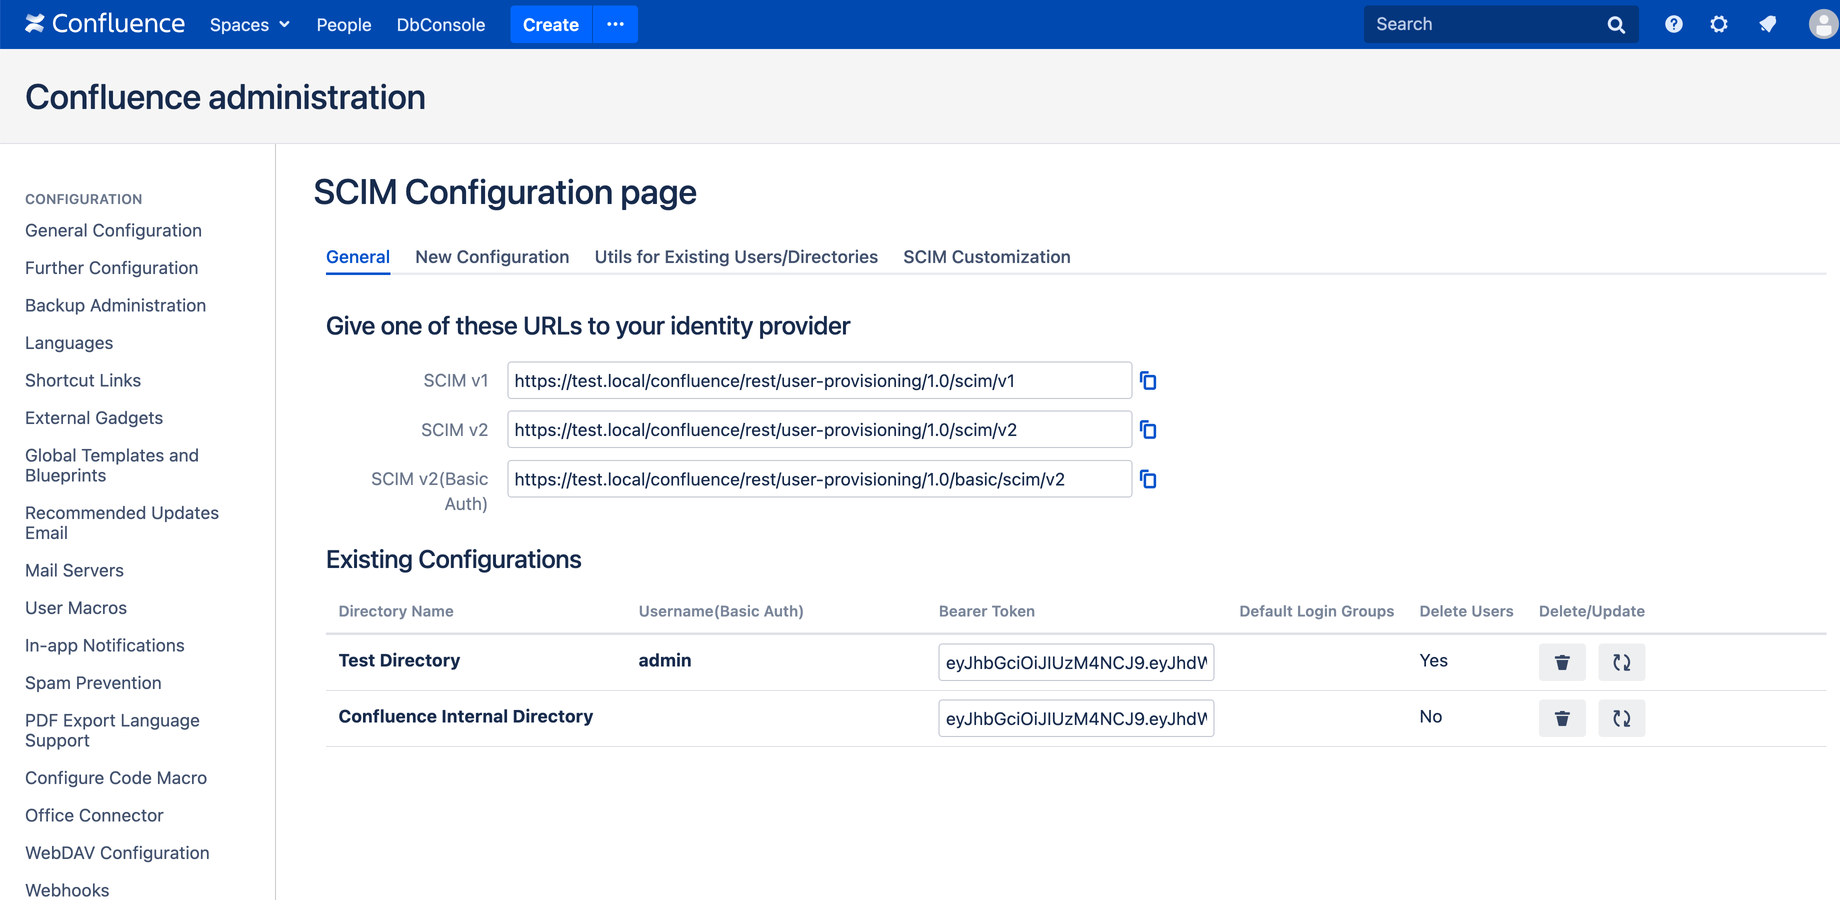The height and width of the screenshot is (900, 1840).
Task: Open the DbConsole menu item
Action: (441, 24)
